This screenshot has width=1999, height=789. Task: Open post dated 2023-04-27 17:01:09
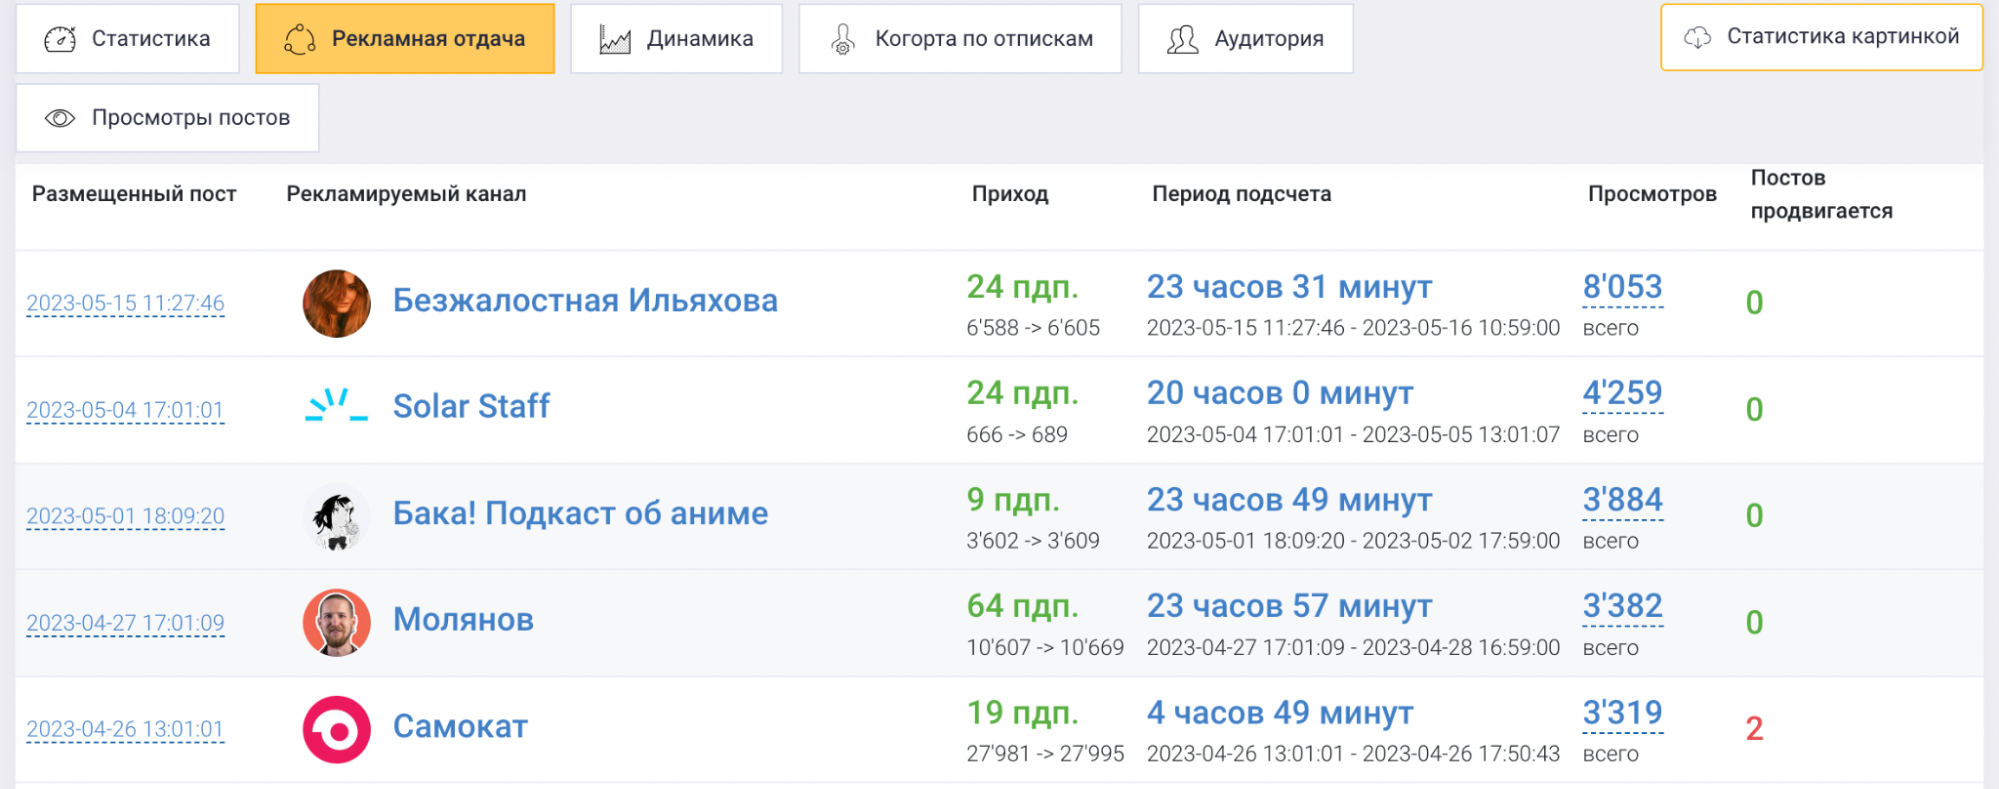125,623
